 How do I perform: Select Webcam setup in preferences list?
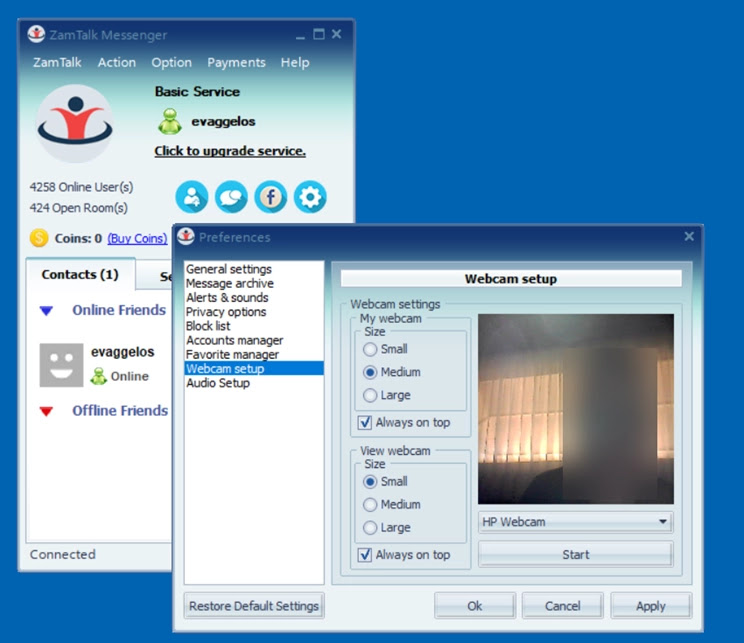(x=254, y=368)
